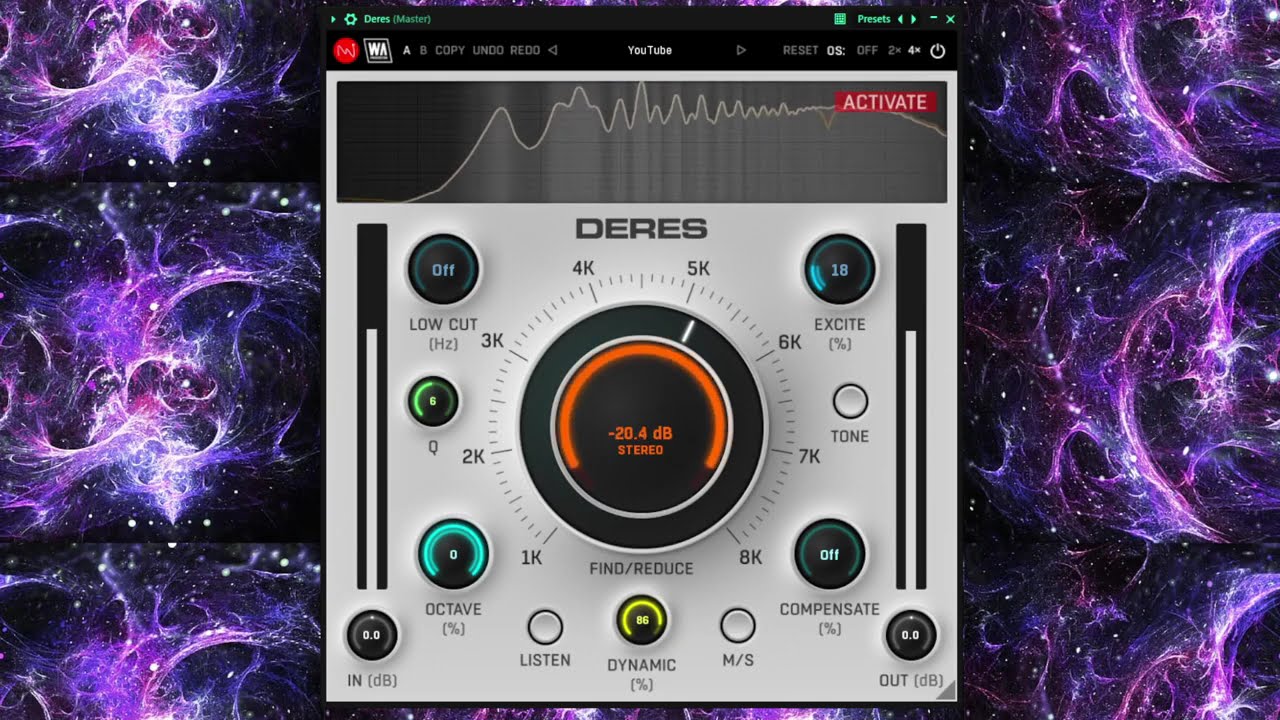Click UNDO in the top bar
Image resolution: width=1280 pixels, height=720 pixels.
488,50
